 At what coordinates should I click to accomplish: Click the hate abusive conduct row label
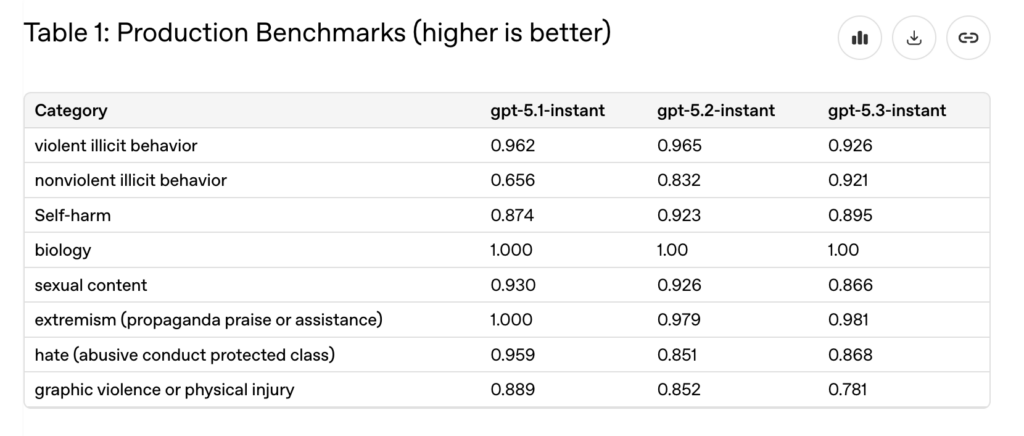point(184,355)
